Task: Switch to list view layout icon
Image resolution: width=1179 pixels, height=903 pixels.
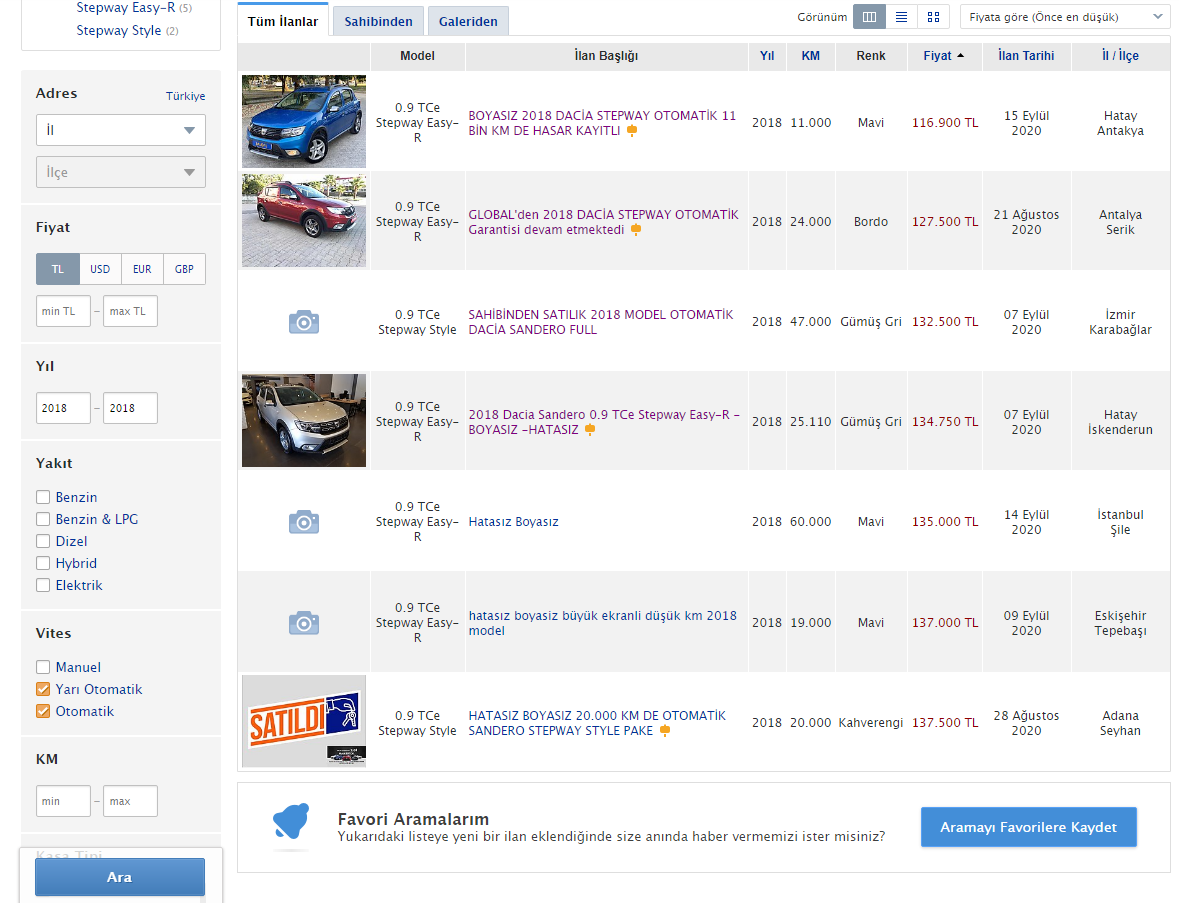Action: click(901, 17)
